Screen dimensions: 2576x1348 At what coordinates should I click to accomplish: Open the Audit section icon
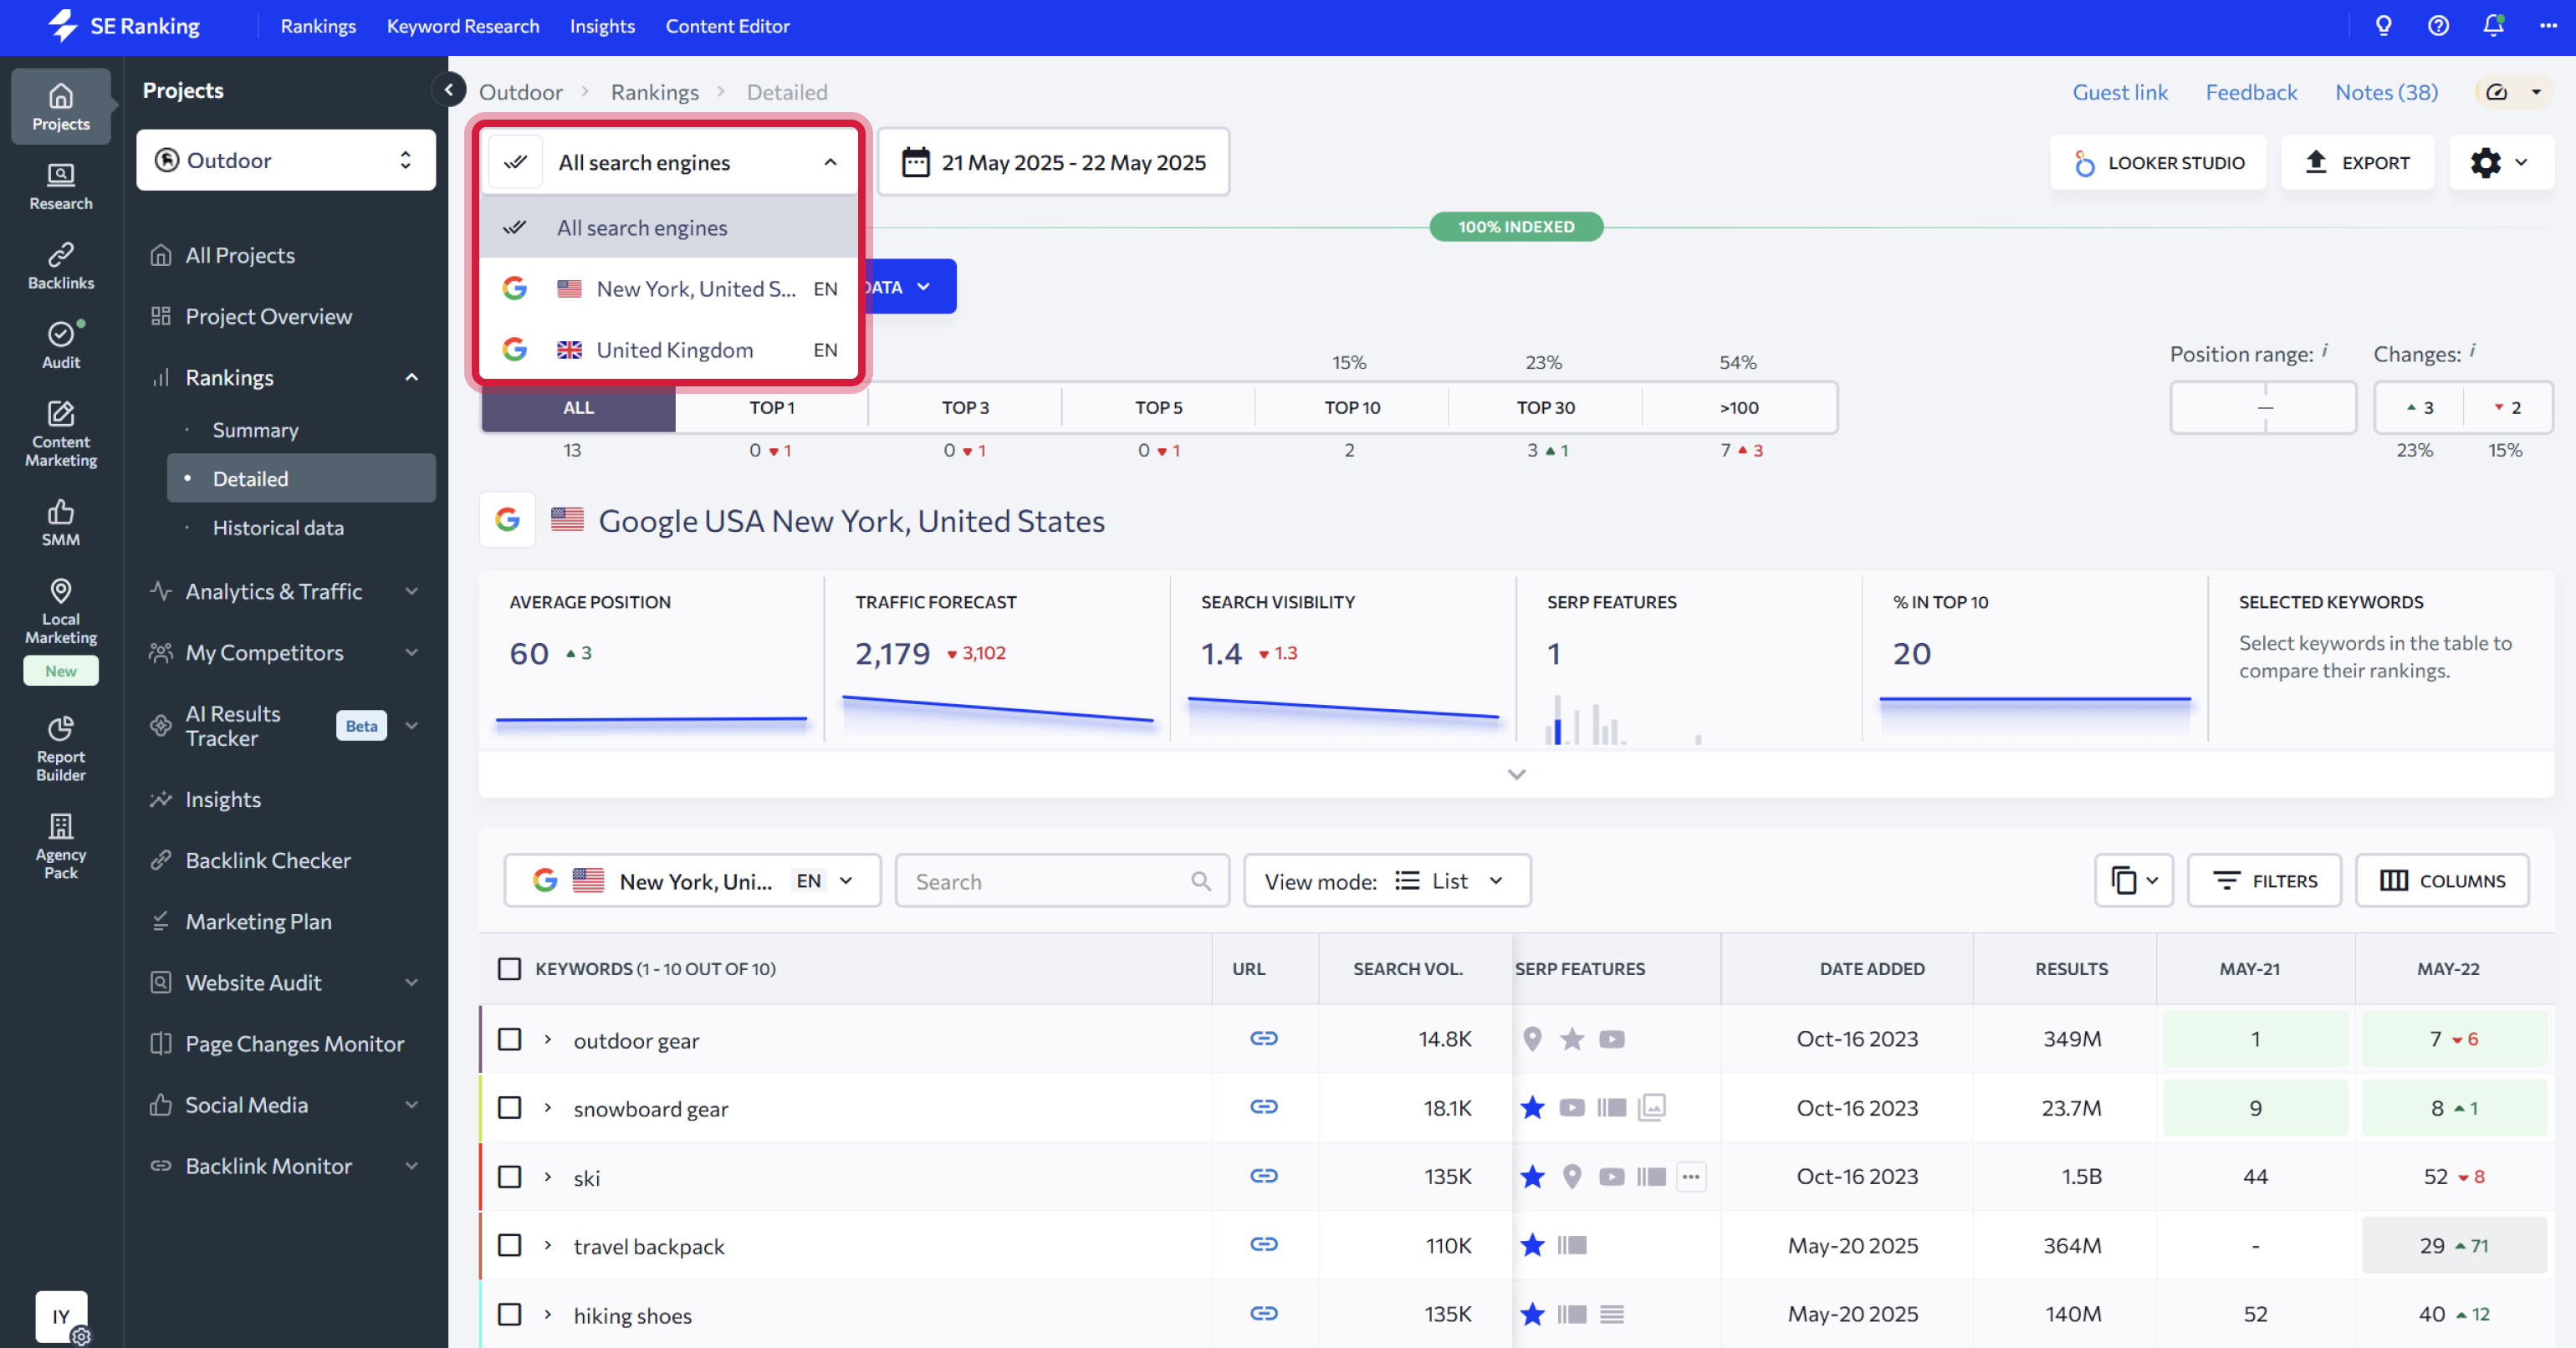tap(61, 345)
